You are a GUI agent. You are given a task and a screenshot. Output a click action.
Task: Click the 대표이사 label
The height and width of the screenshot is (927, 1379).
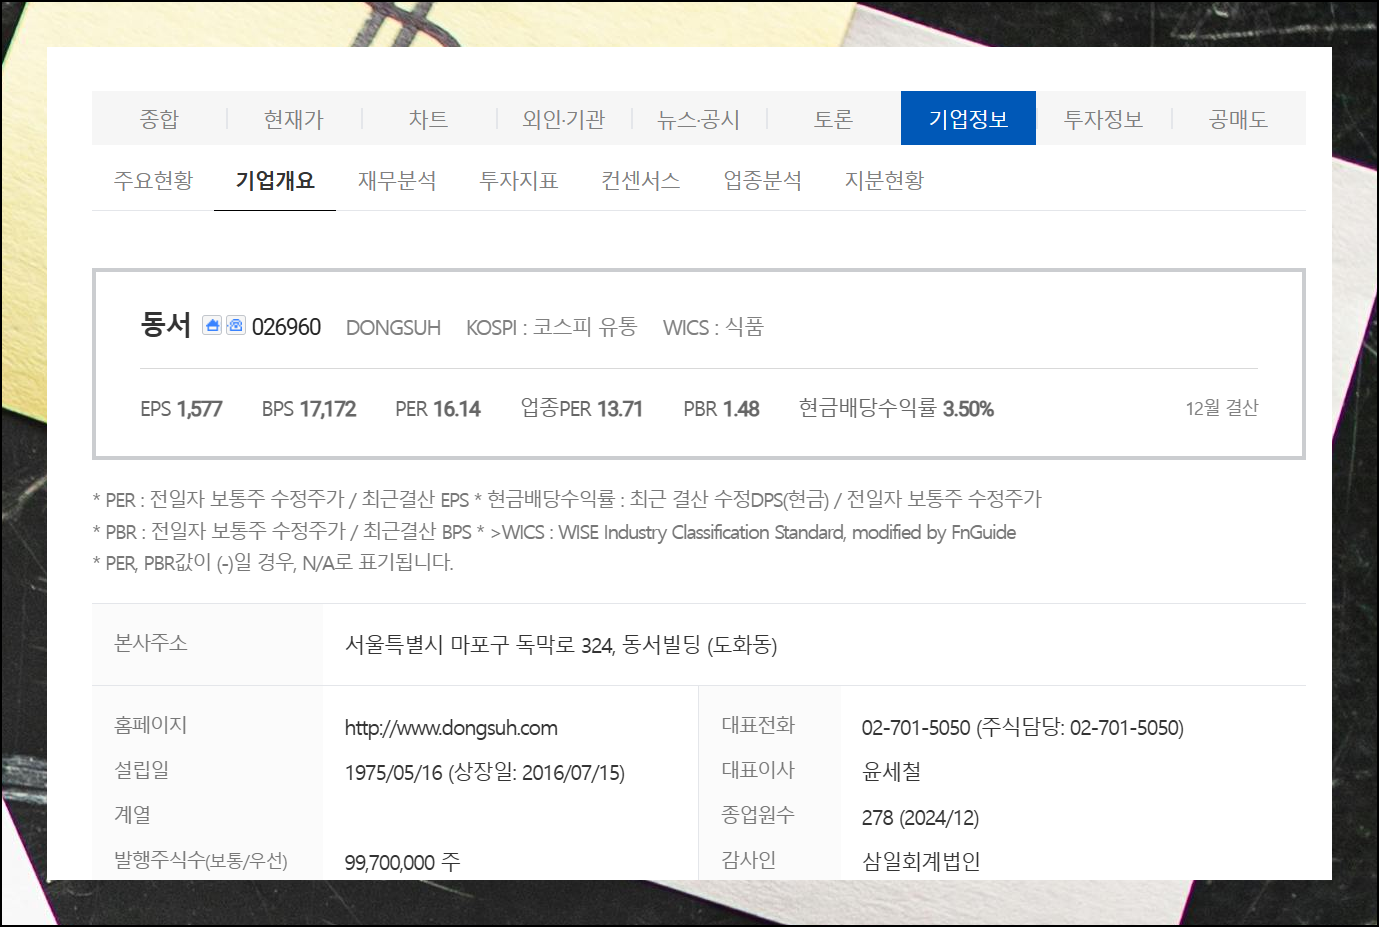point(758,770)
